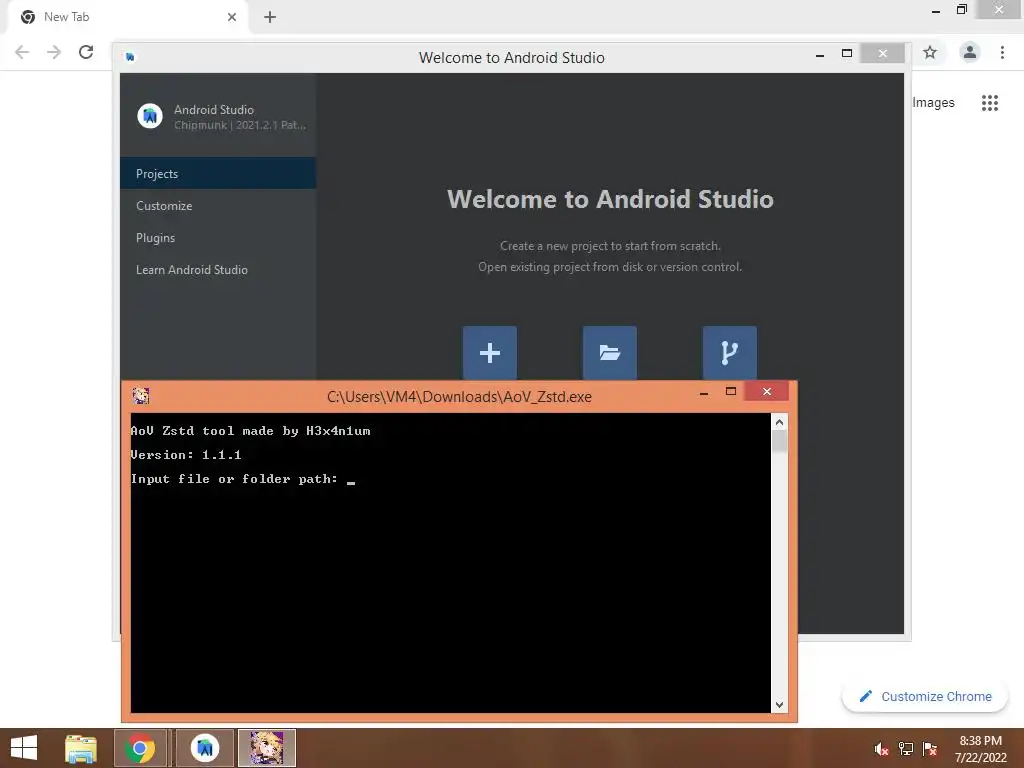Close the AoV_Zstd console window

pyautogui.click(x=767, y=391)
